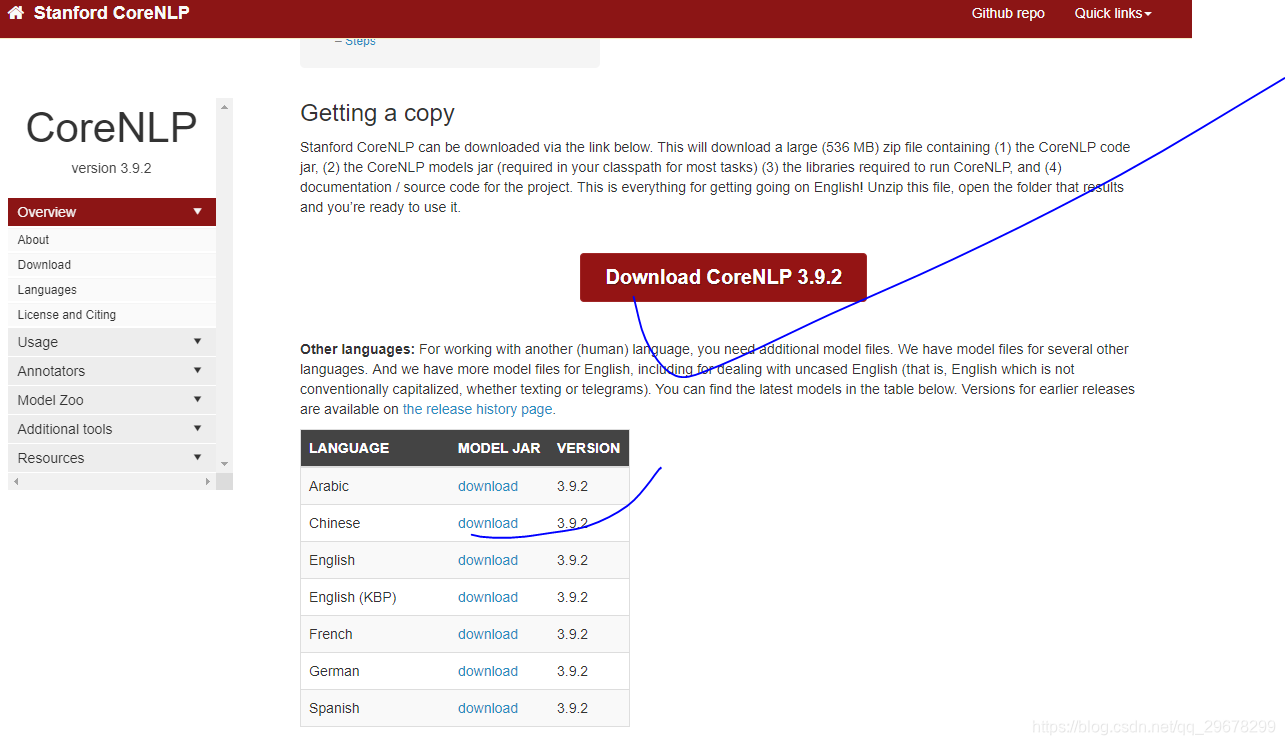Open the Github repo link

1008,13
